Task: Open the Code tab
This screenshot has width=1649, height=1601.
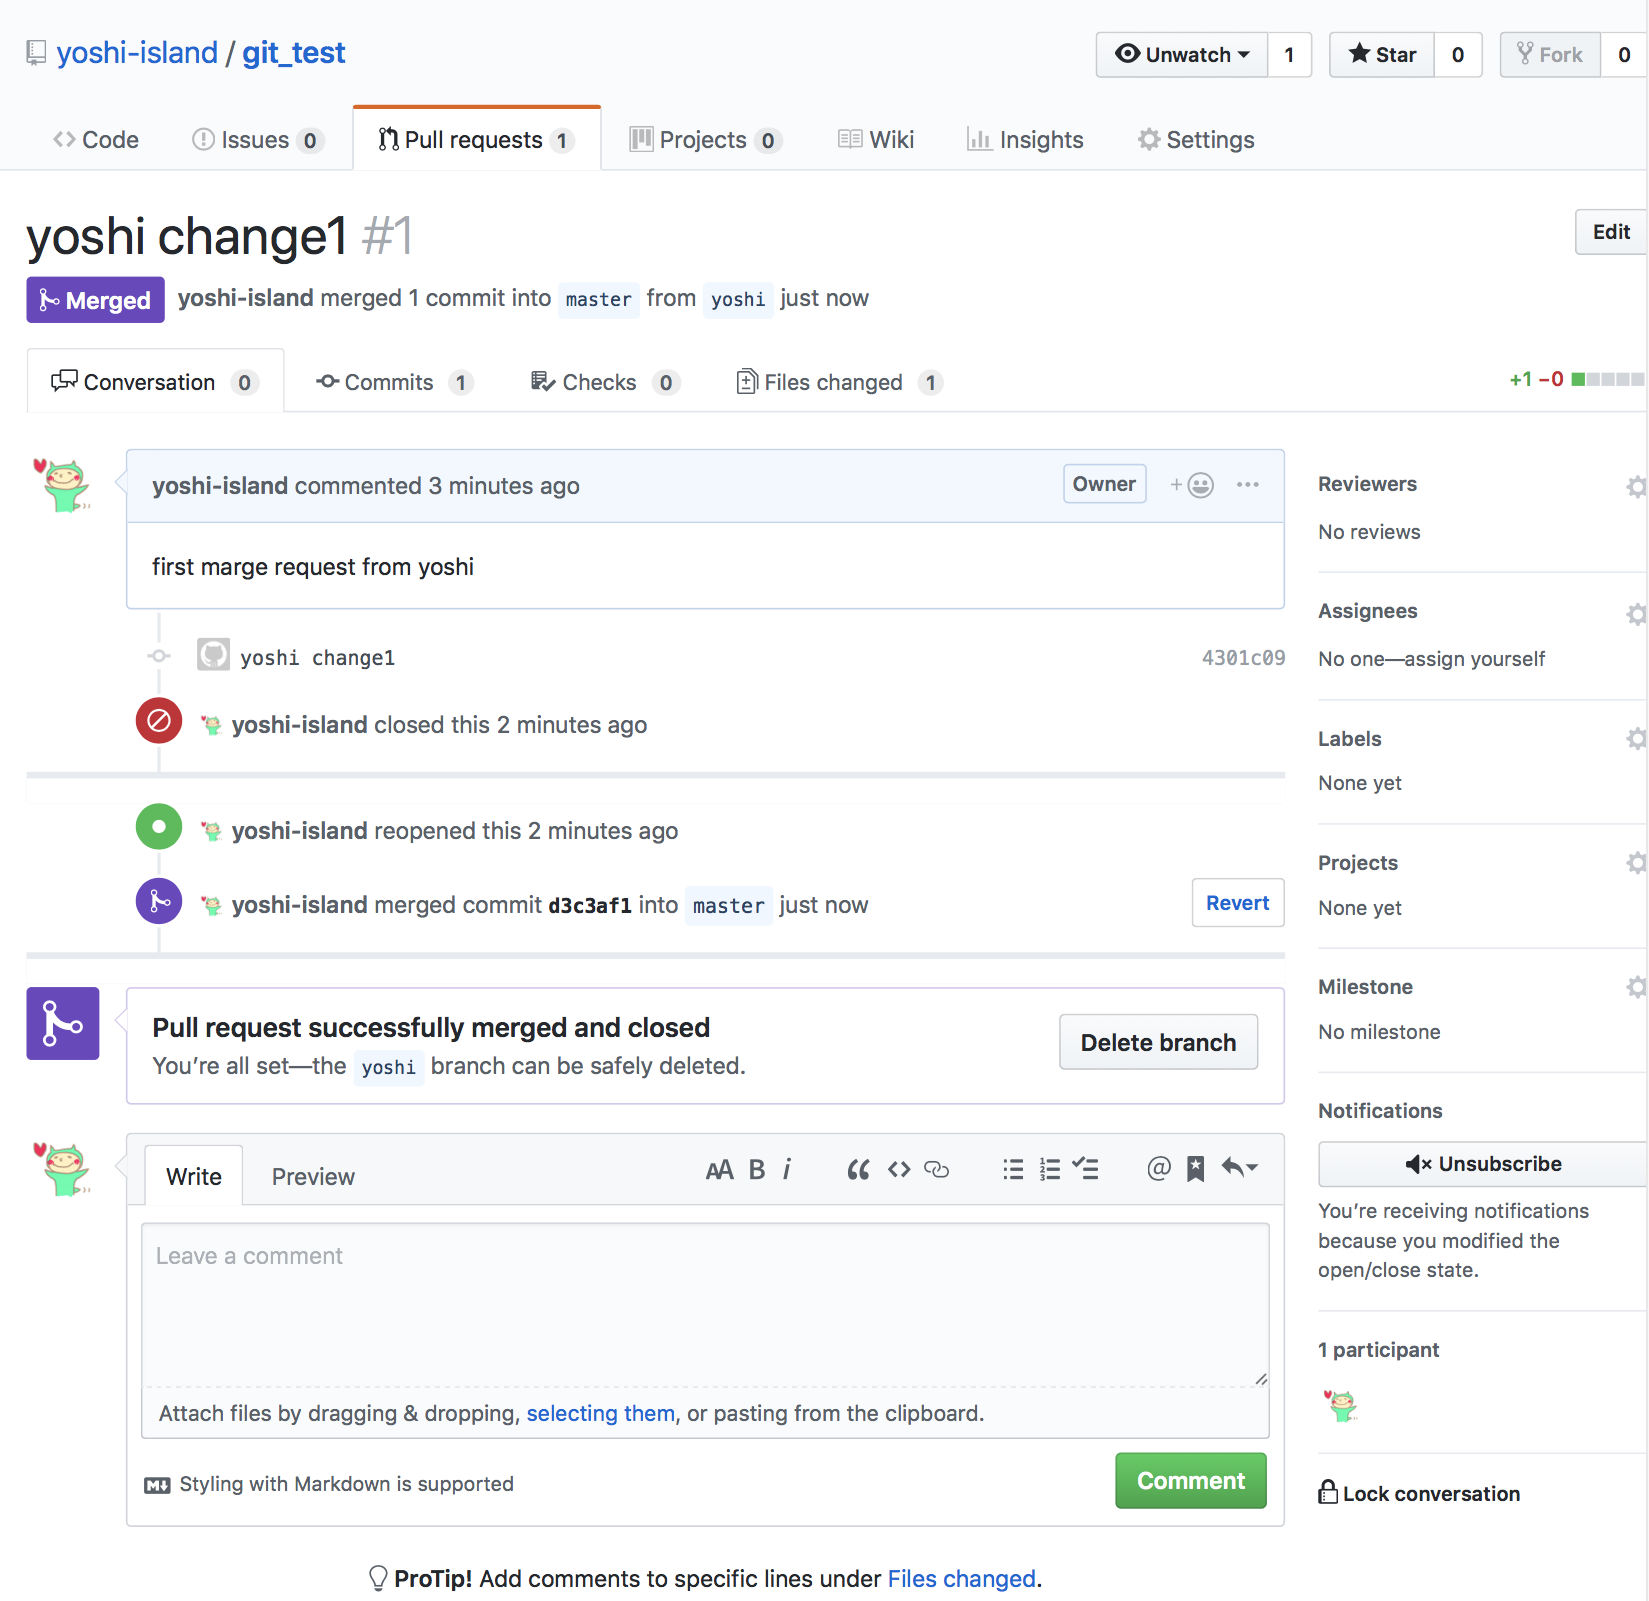Action: point(96,140)
